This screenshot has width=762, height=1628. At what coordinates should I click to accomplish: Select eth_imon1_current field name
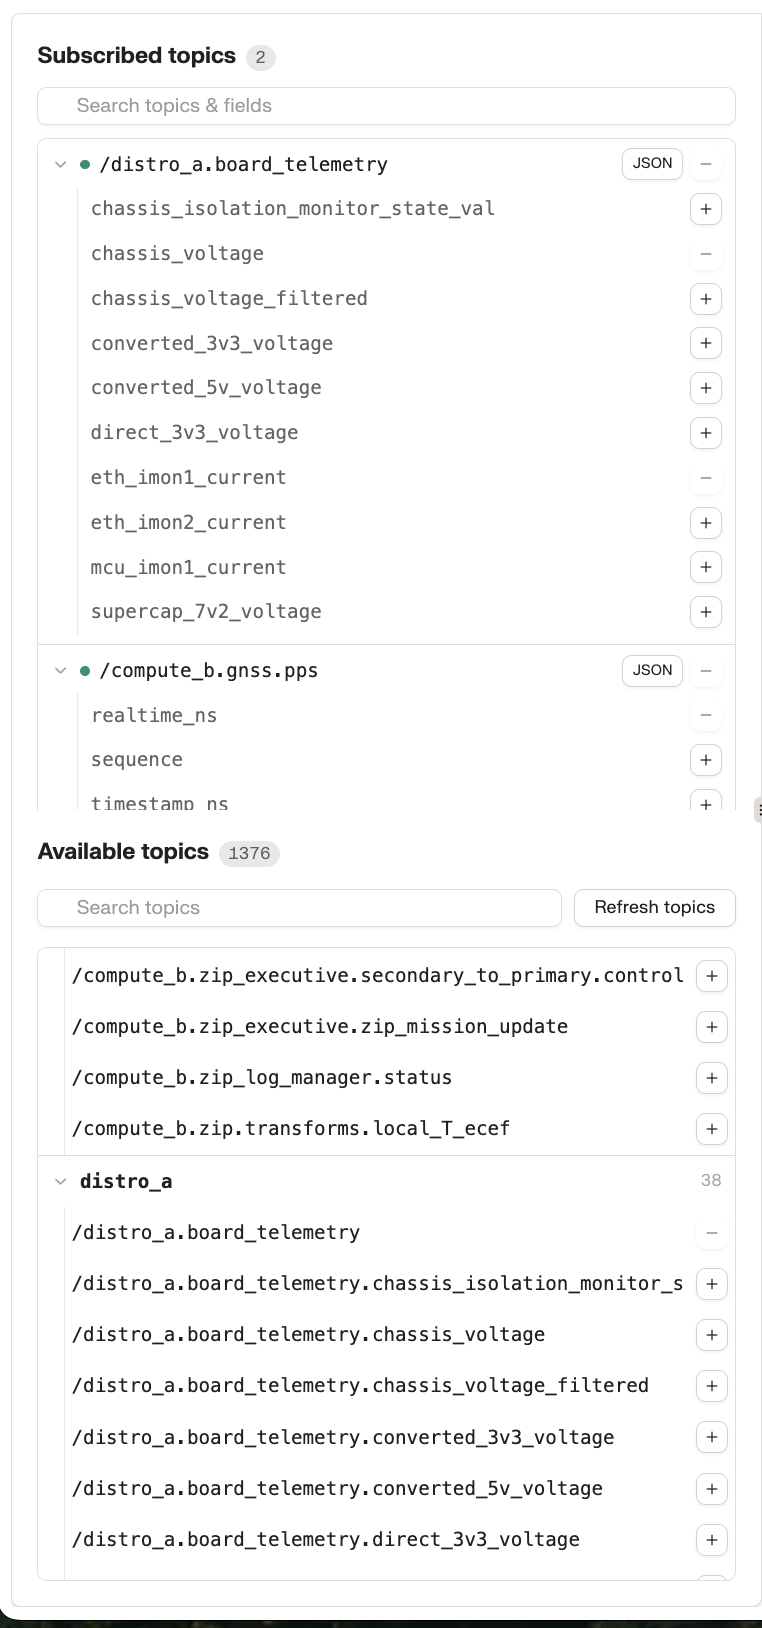pos(188,478)
